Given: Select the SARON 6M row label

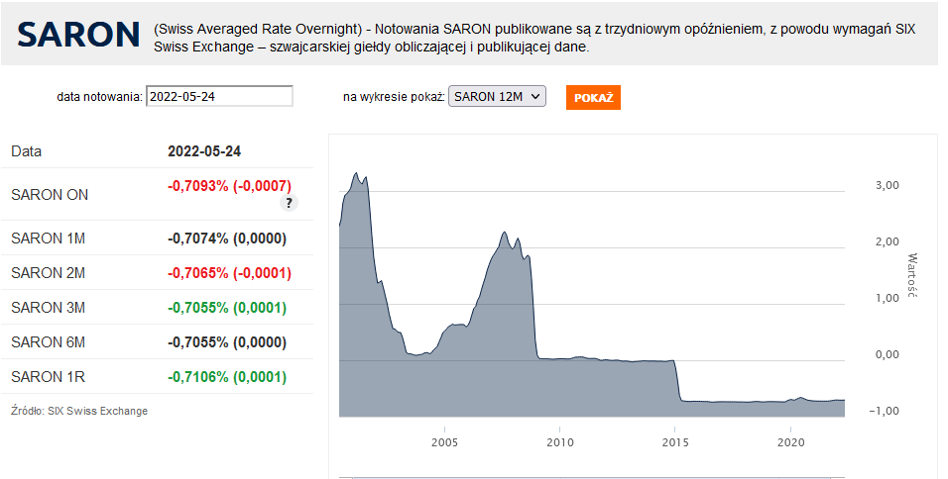Looking at the screenshot, I should tap(48, 342).
